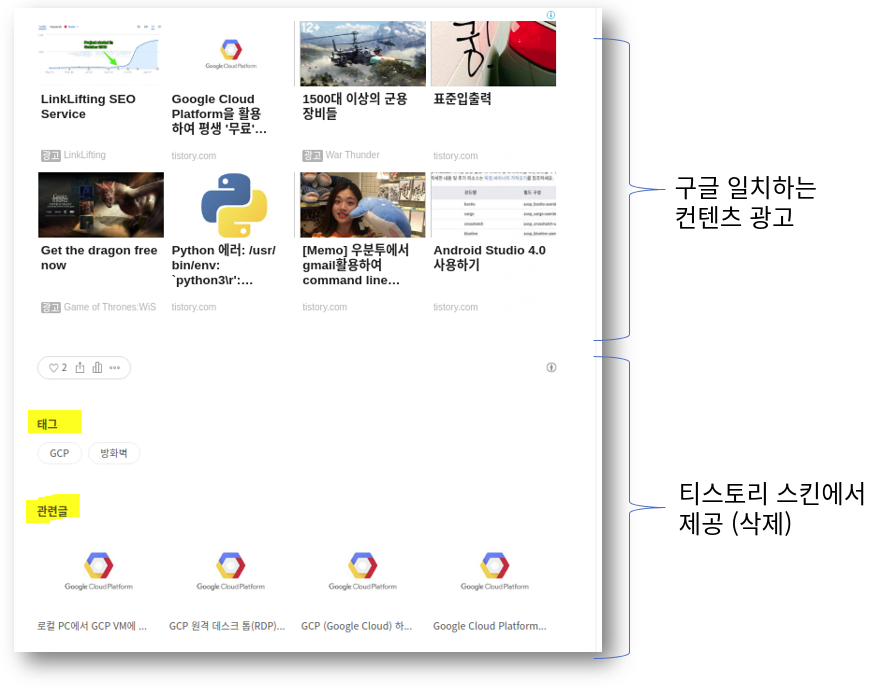Click GCP logo above 'Google Cloud Platform...' related post
This screenshot has width=895, height=689.
tap(494, 571)
